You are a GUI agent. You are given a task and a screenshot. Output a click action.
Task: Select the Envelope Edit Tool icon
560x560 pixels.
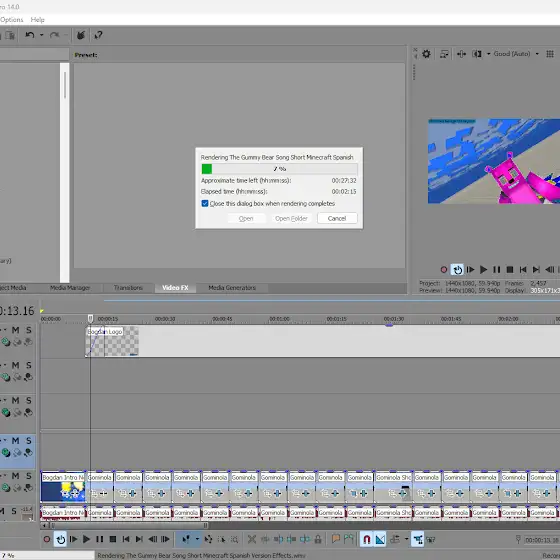coord(208,539)
